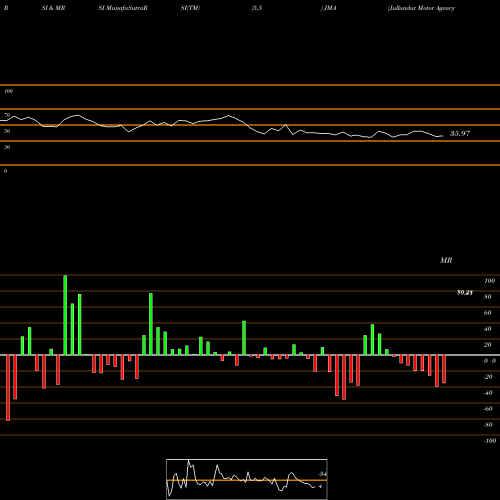Click the last red bar on the right of the MR chart
This screenshot has width=500, height=500.
tap(444, 369)
